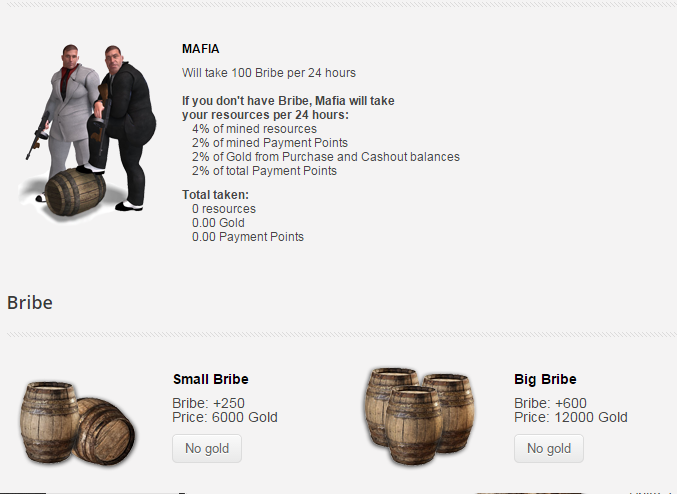Click 'Will take 100 Bribe per 24 hours'
This screenshot has width=677, height=494.
tap(268, 73)
